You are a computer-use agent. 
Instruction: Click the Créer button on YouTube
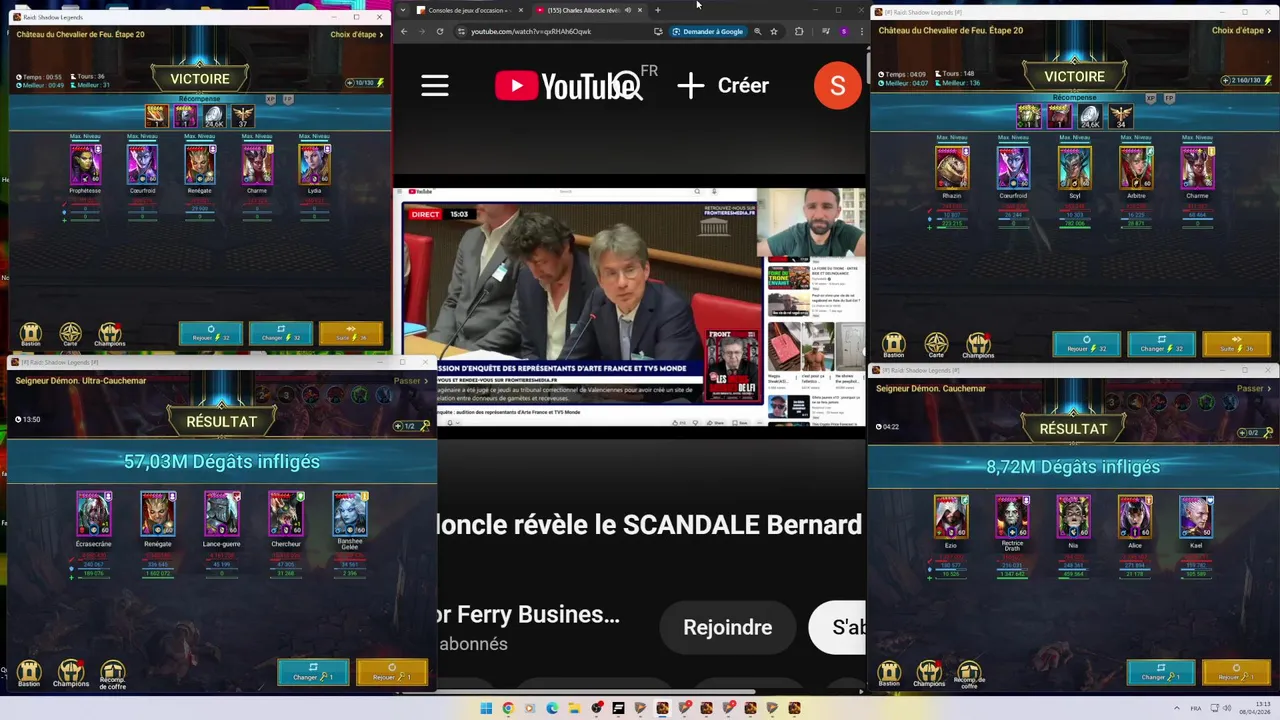click(722, 85)
